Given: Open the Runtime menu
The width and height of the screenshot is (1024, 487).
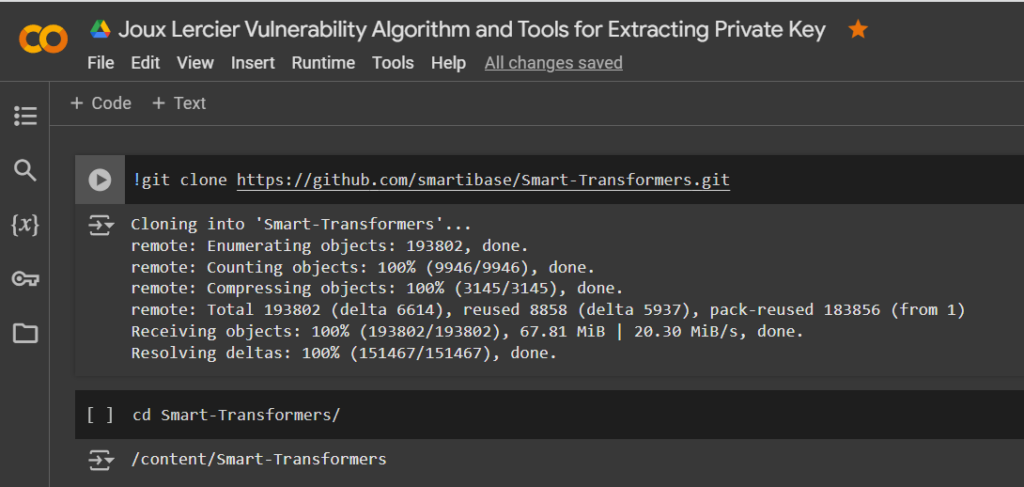Looking at the screenshot, I should pyautogui.click(x=323, y=63).
